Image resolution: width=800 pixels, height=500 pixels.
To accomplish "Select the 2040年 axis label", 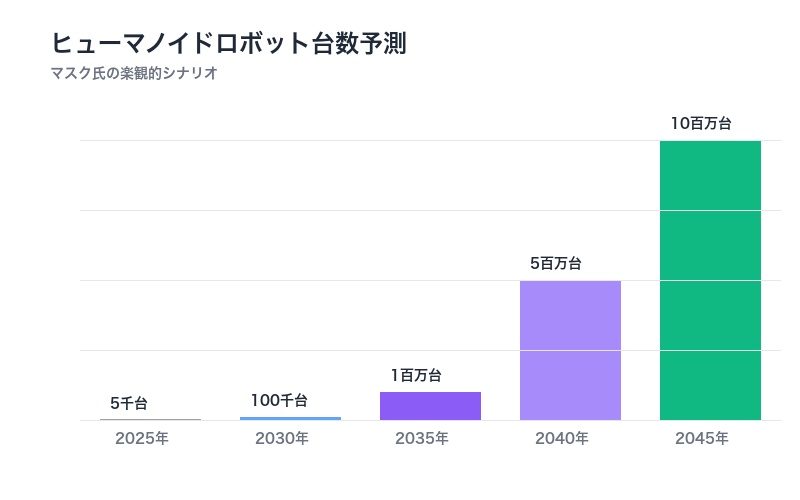I will pyautogui.click(x=562, y=438).
